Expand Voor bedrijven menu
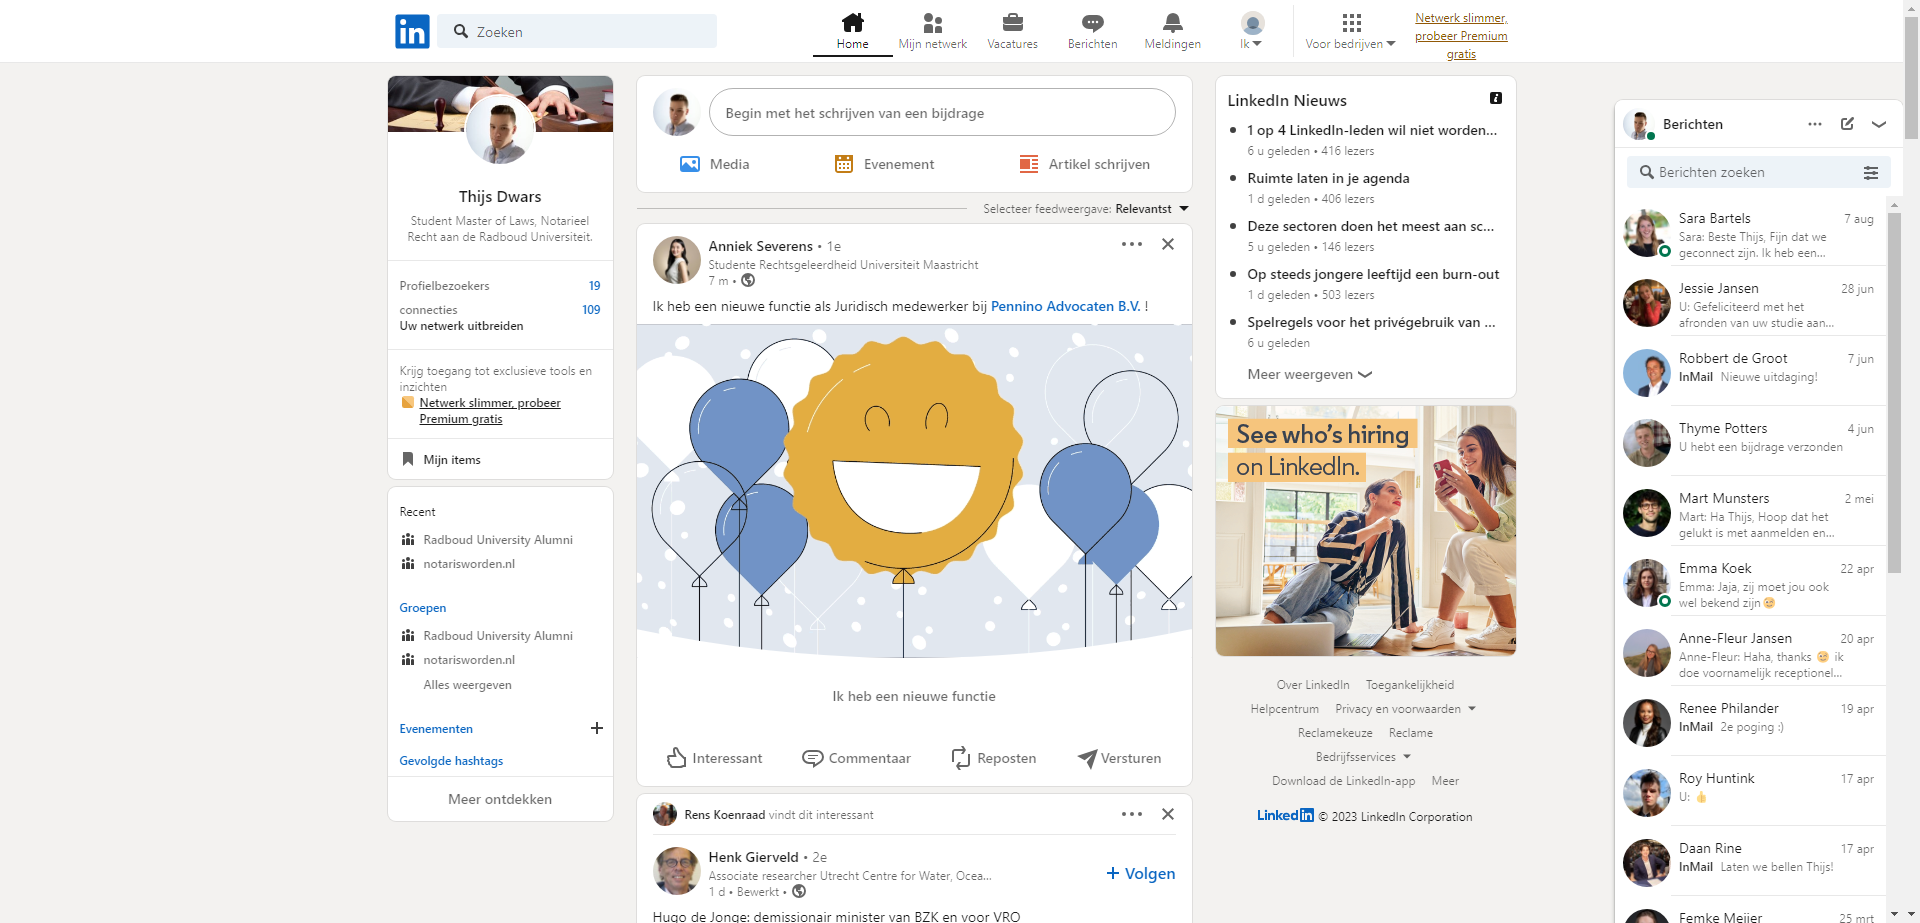Viewport: 1920px width, 923px height. click(x=1350, y=30)
